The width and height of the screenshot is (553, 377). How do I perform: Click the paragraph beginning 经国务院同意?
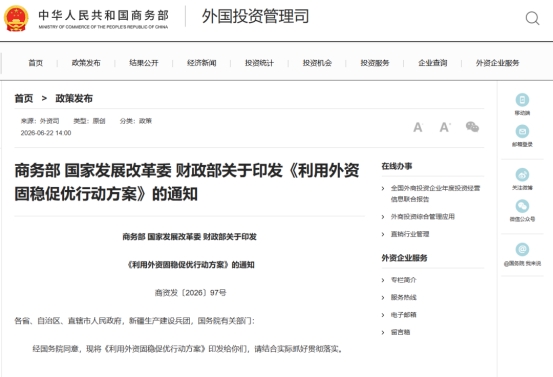(x=188, y=349)
